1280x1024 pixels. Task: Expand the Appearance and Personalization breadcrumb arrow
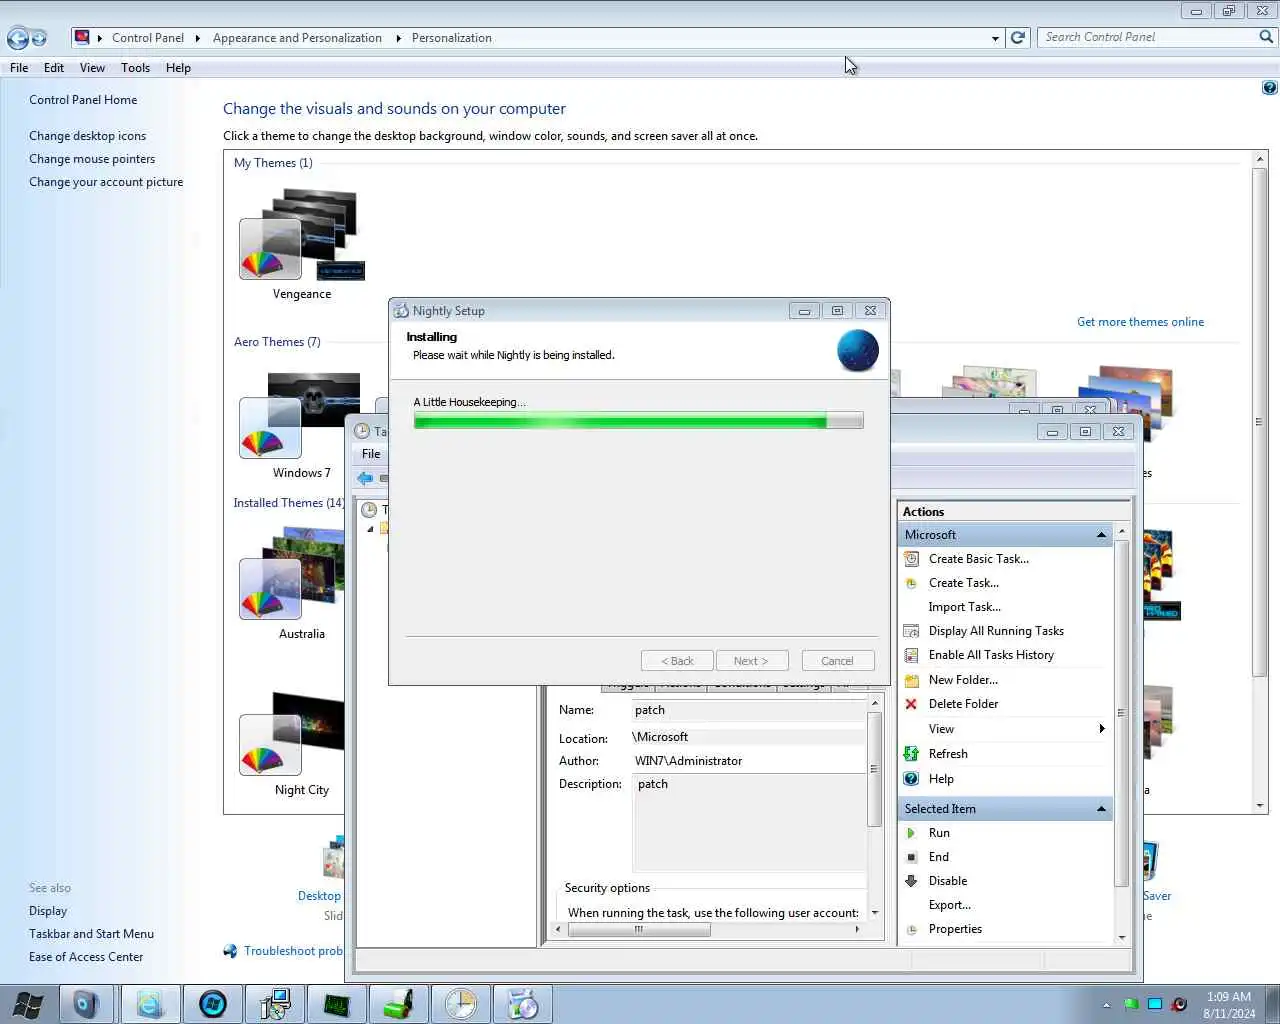(x=398, y=38)
